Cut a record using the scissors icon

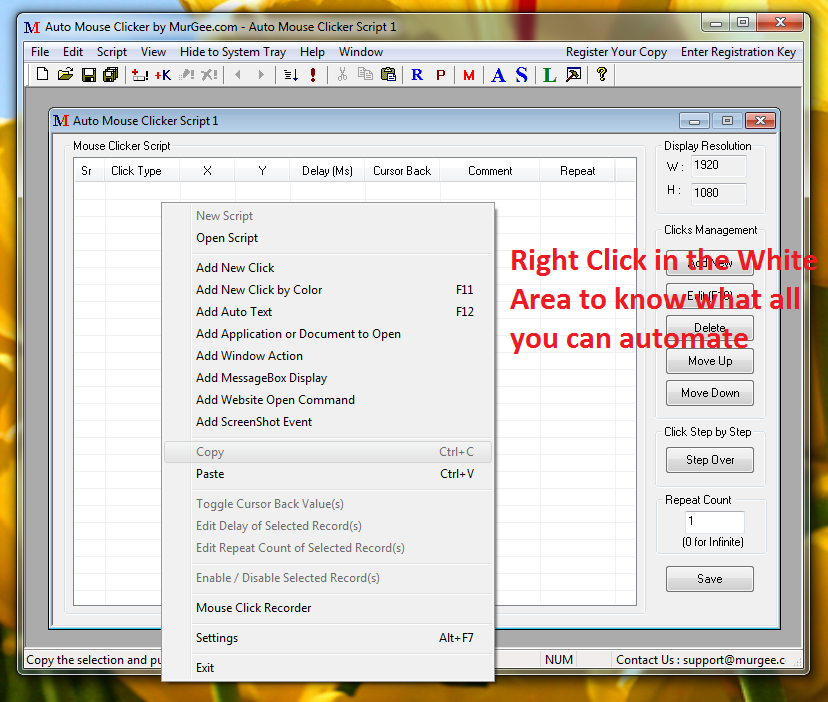[x=341, y=73]
